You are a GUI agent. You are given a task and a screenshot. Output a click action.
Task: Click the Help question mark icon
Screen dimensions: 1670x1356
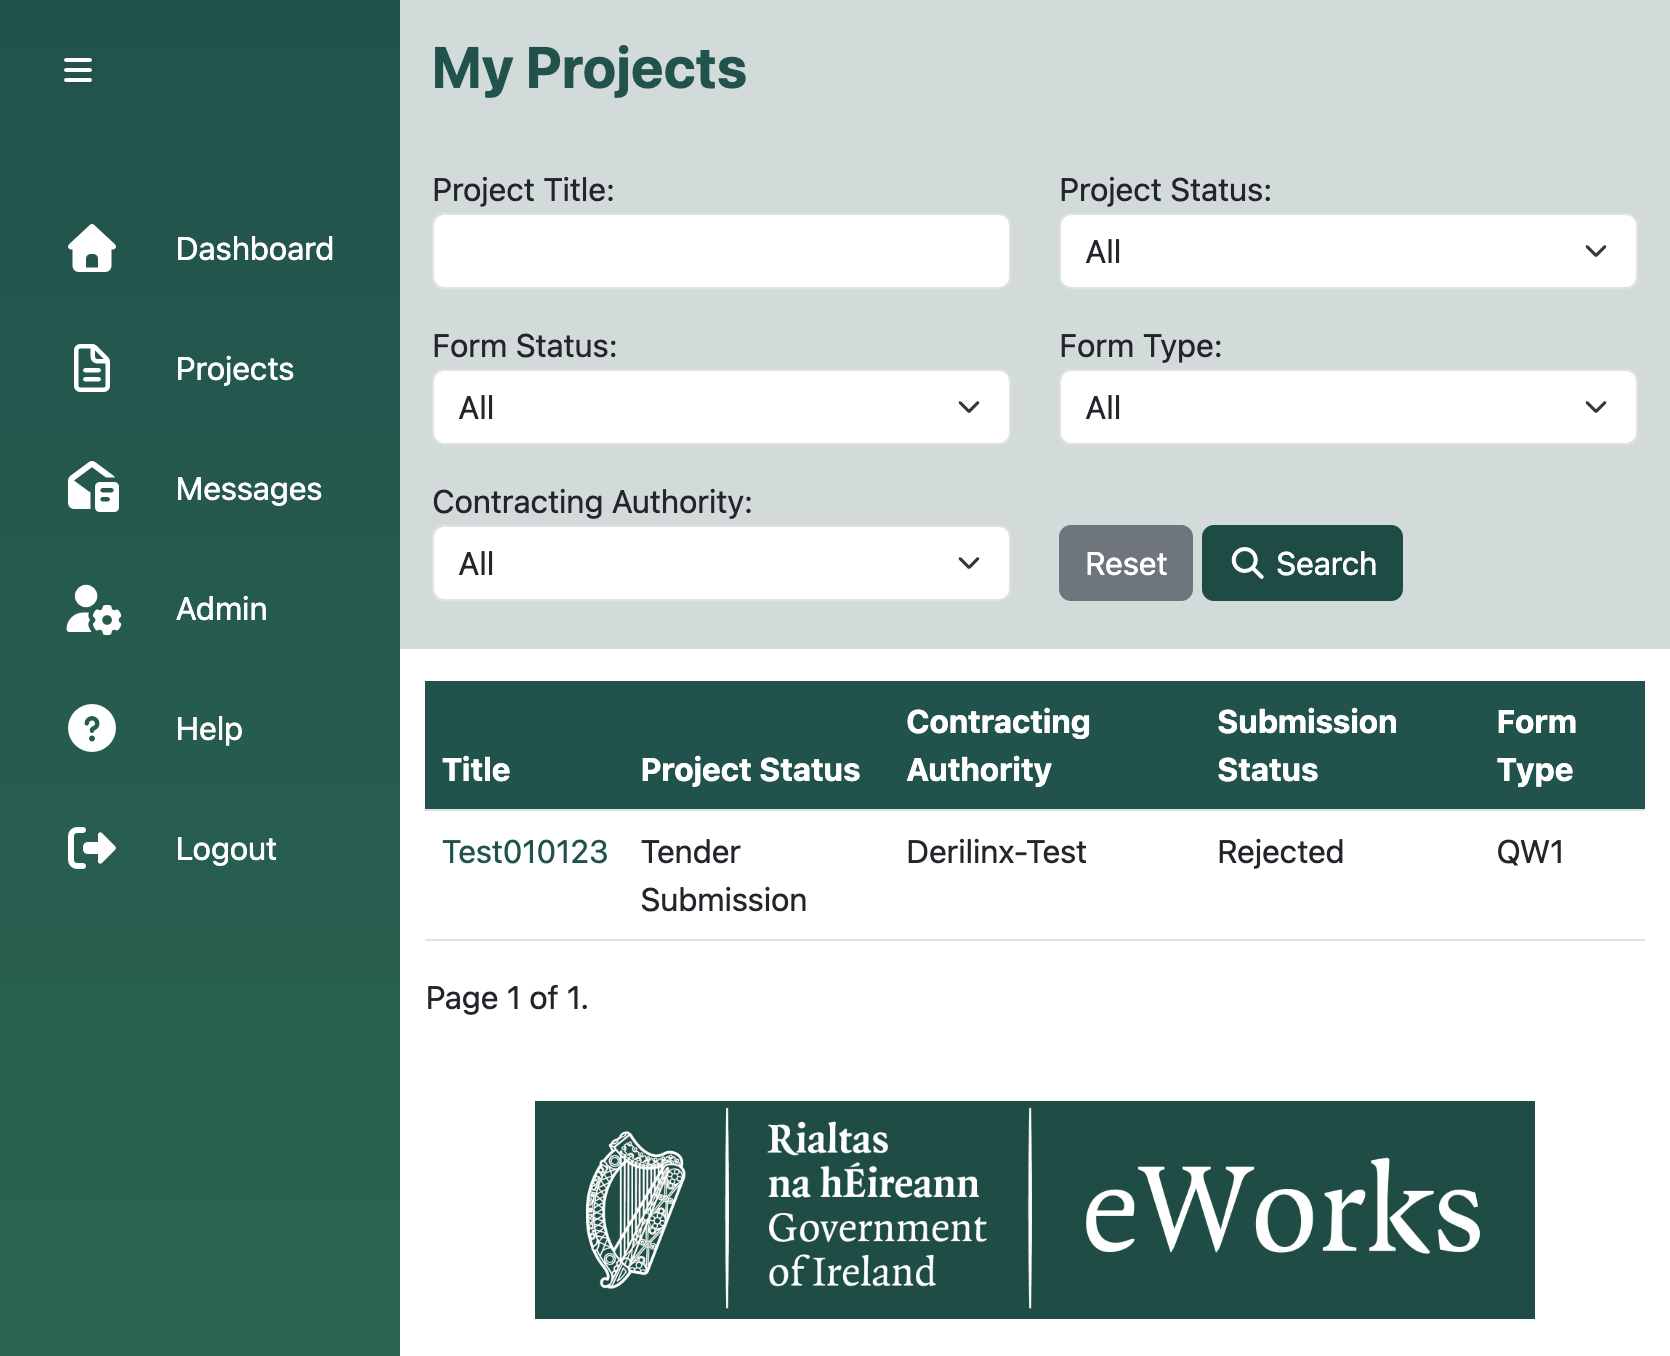[92, 728]
